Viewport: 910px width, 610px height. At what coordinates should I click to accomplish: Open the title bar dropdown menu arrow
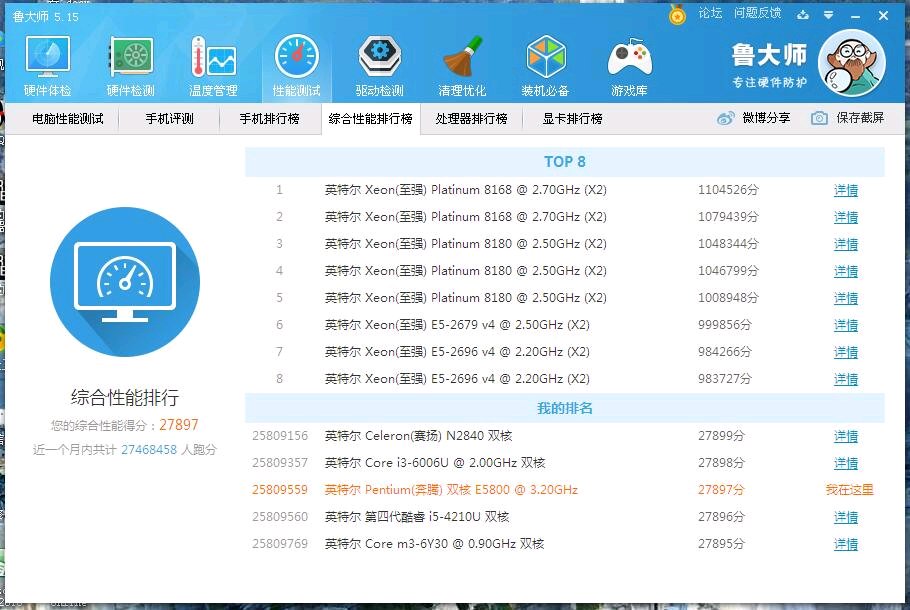[829, 15]
